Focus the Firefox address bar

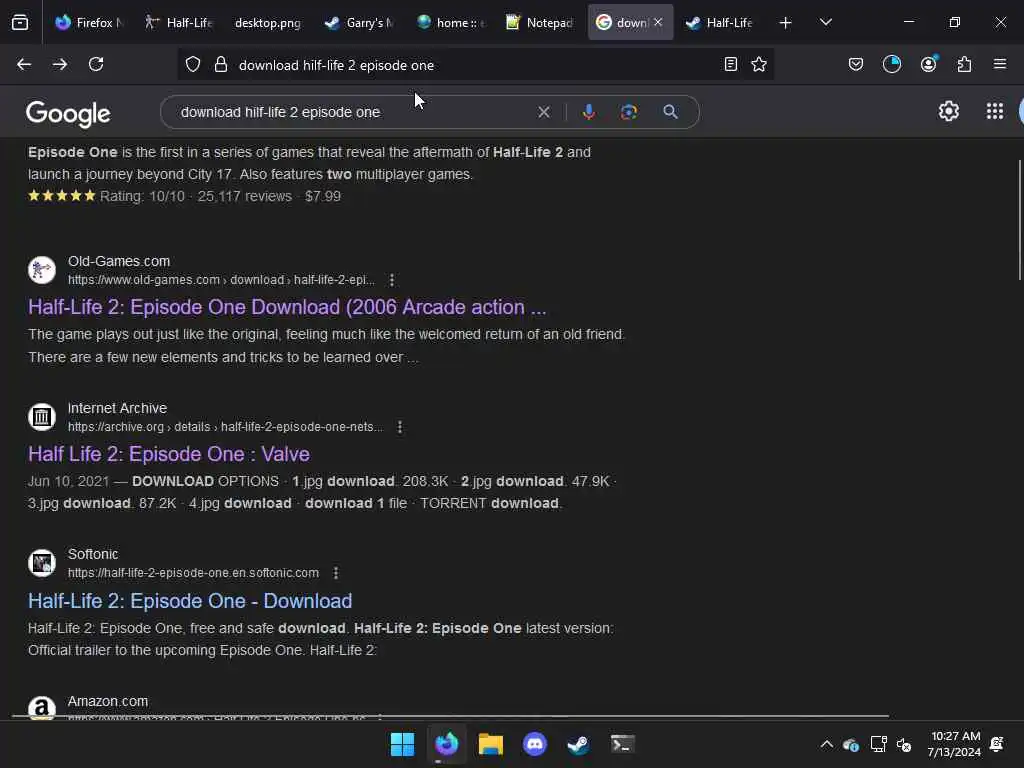pos(475,65)
